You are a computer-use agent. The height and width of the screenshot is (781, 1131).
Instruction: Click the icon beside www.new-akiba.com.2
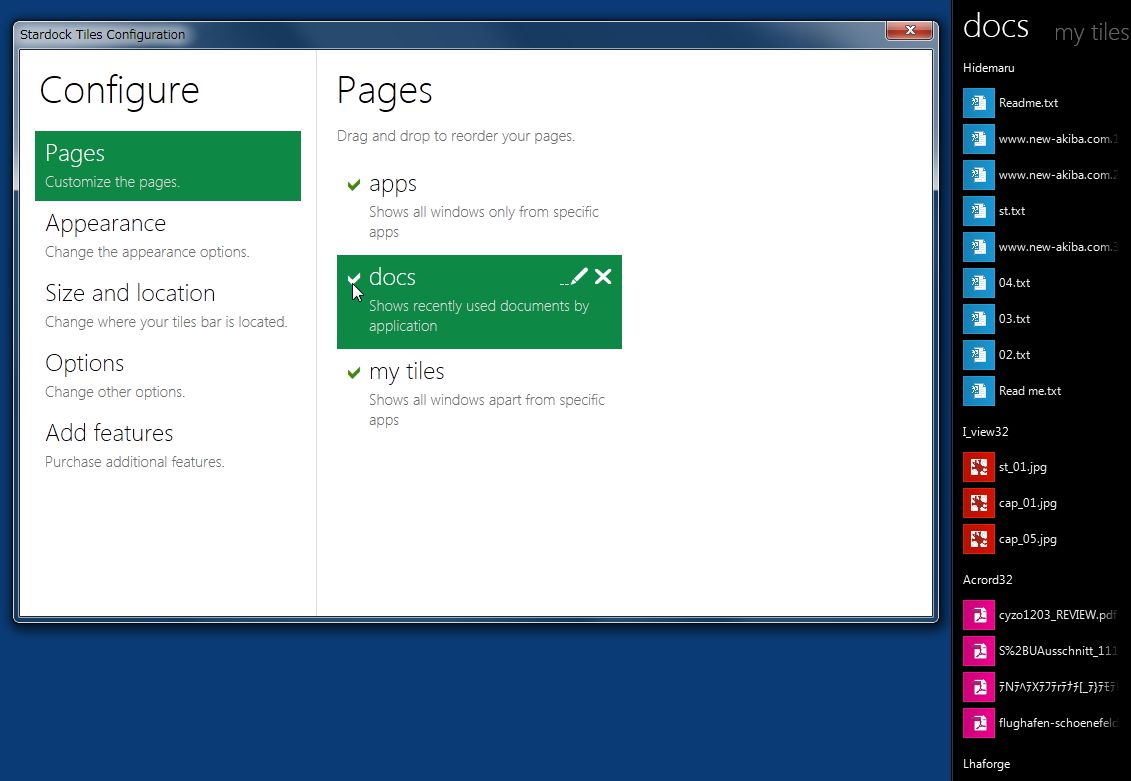point(978,175)
